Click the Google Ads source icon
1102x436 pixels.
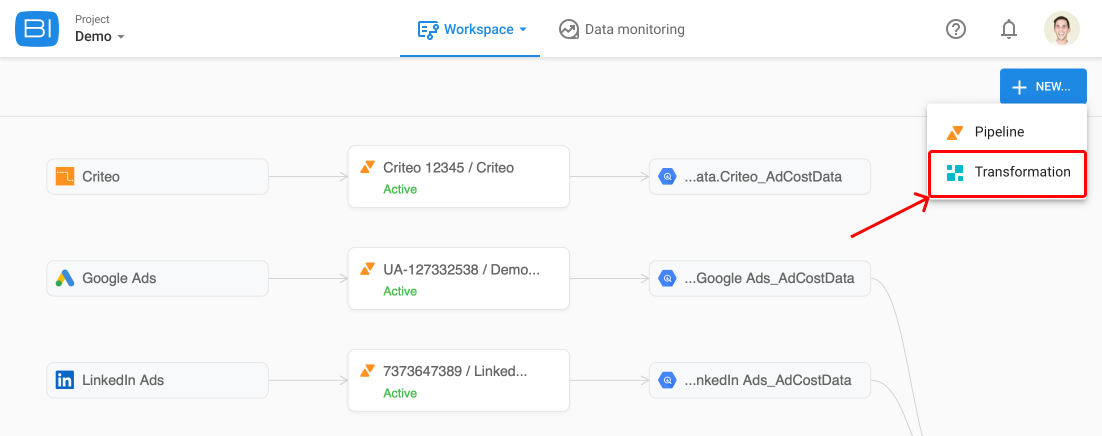pyautogui.click(x=65, y=278)
